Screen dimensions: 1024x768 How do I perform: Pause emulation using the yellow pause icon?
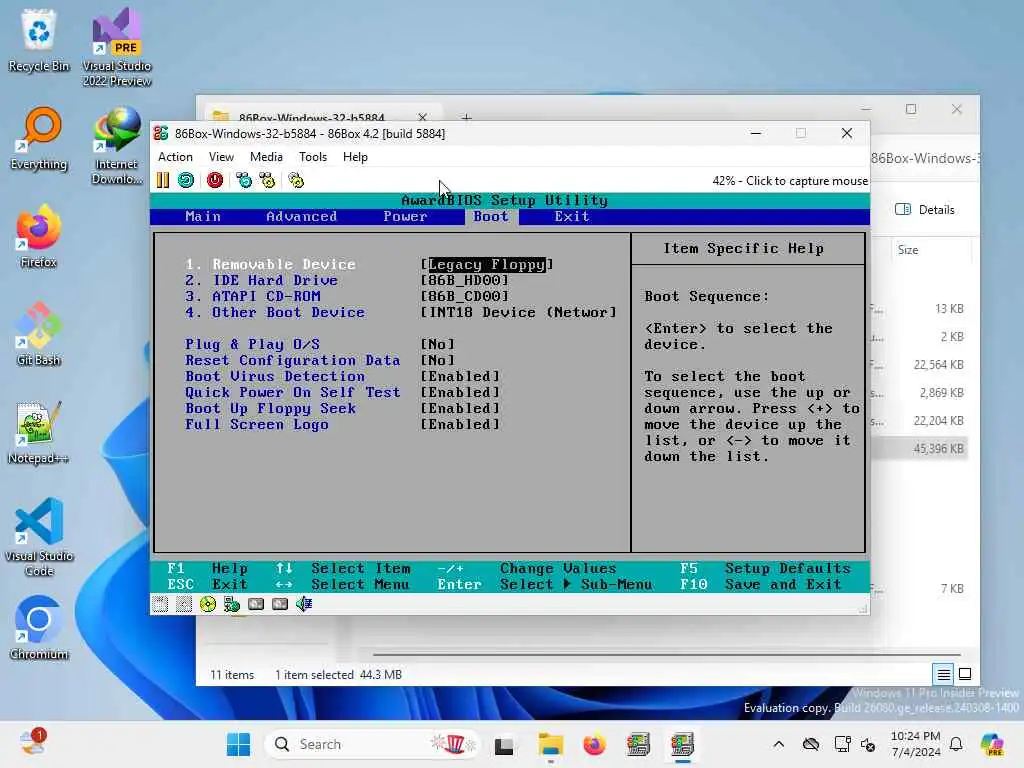tap(163, 180)
